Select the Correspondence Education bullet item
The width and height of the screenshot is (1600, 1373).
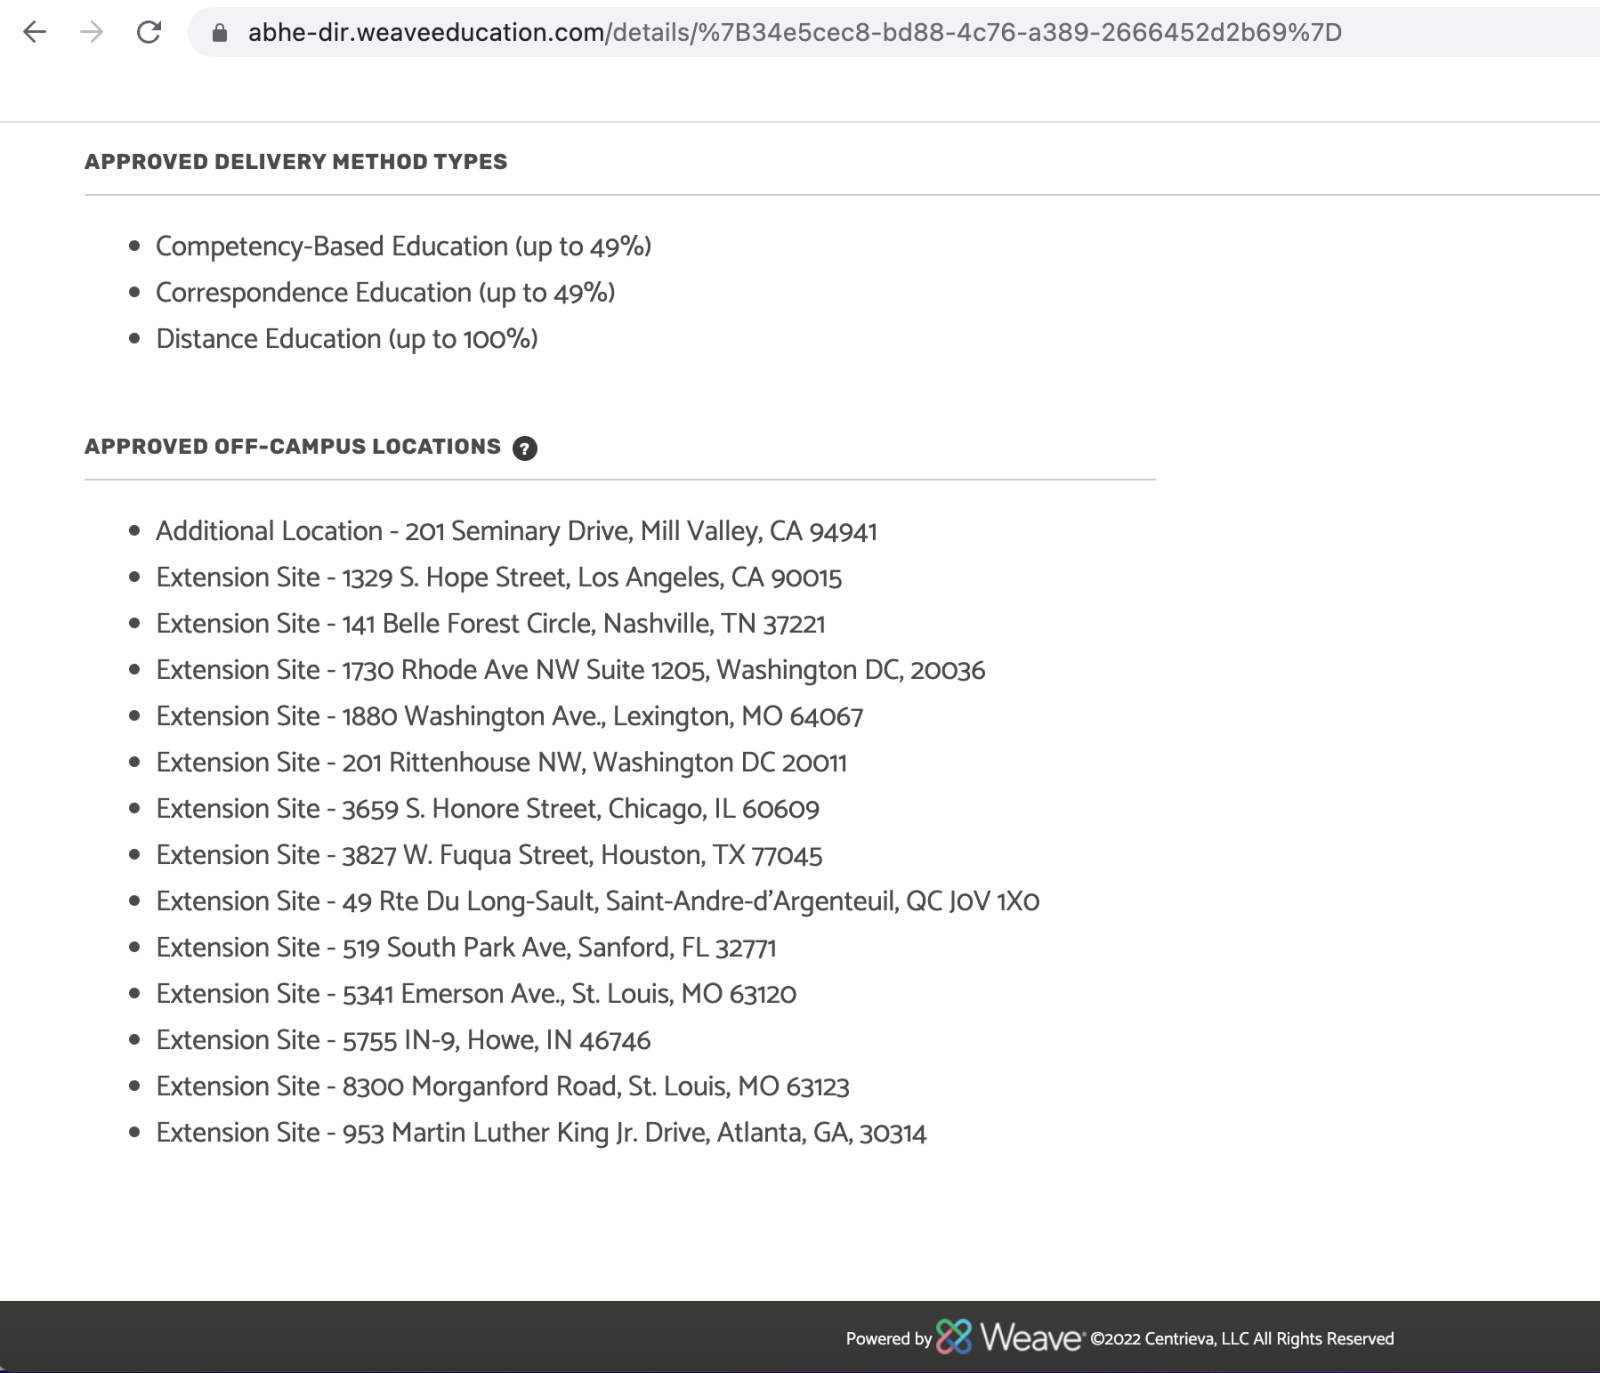385,292
